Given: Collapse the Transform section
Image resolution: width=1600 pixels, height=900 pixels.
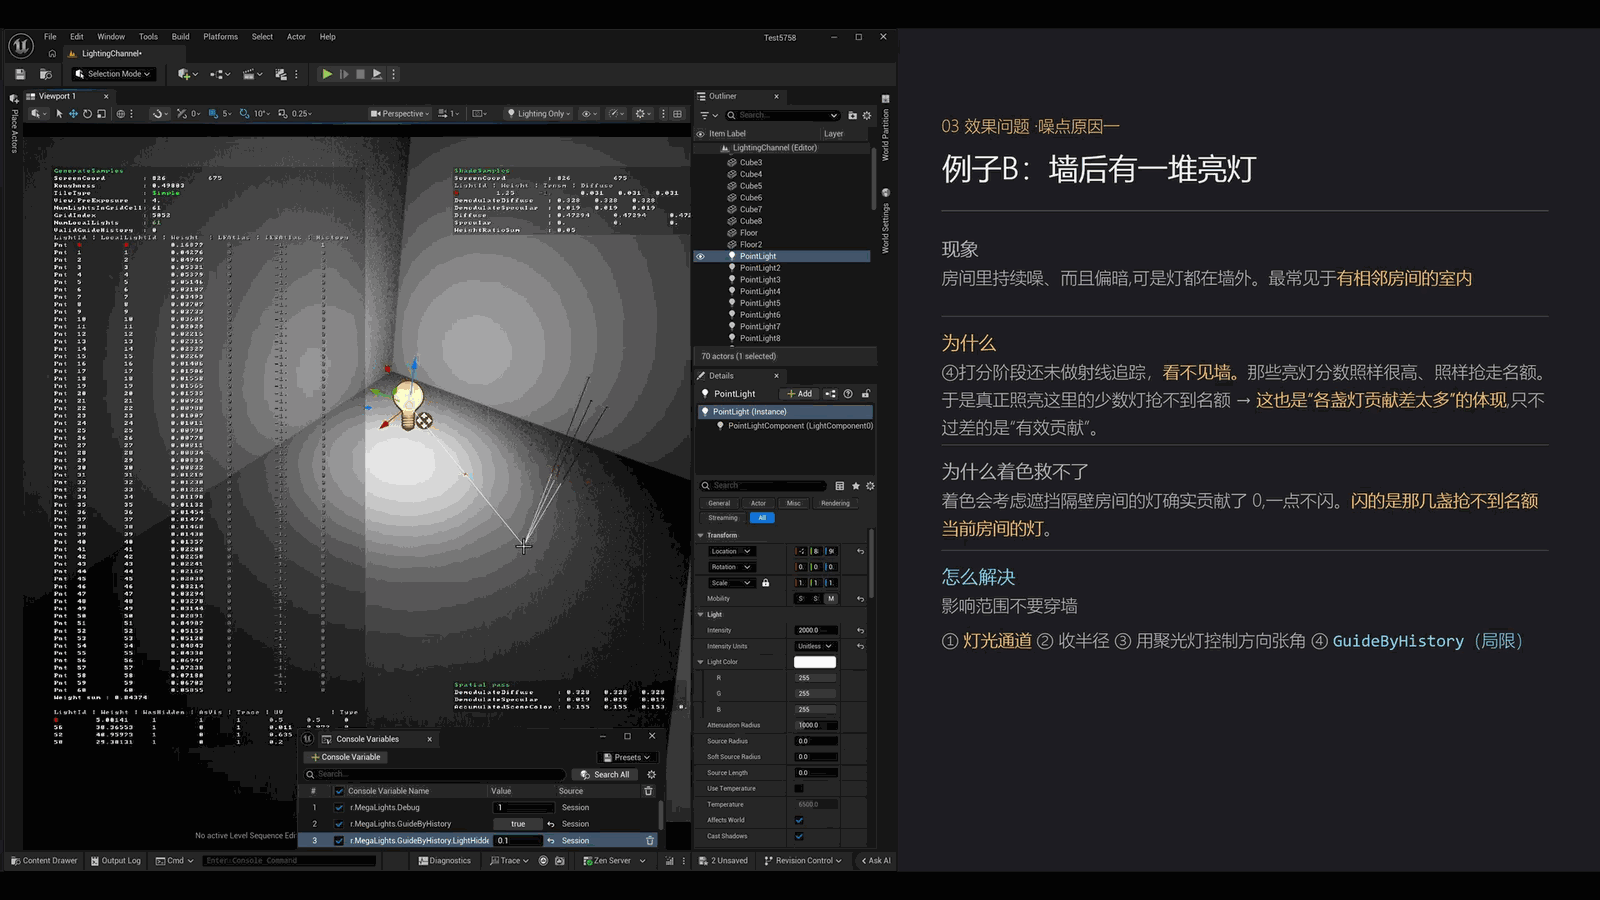Looking at the screenshot, I should (x=700, y=535).
